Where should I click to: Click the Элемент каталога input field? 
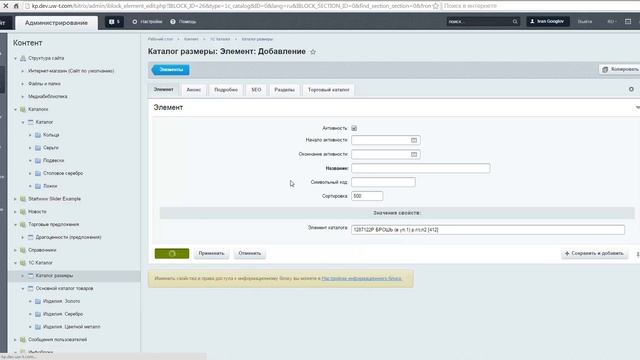pyautogui.click(x=488, y=230)
